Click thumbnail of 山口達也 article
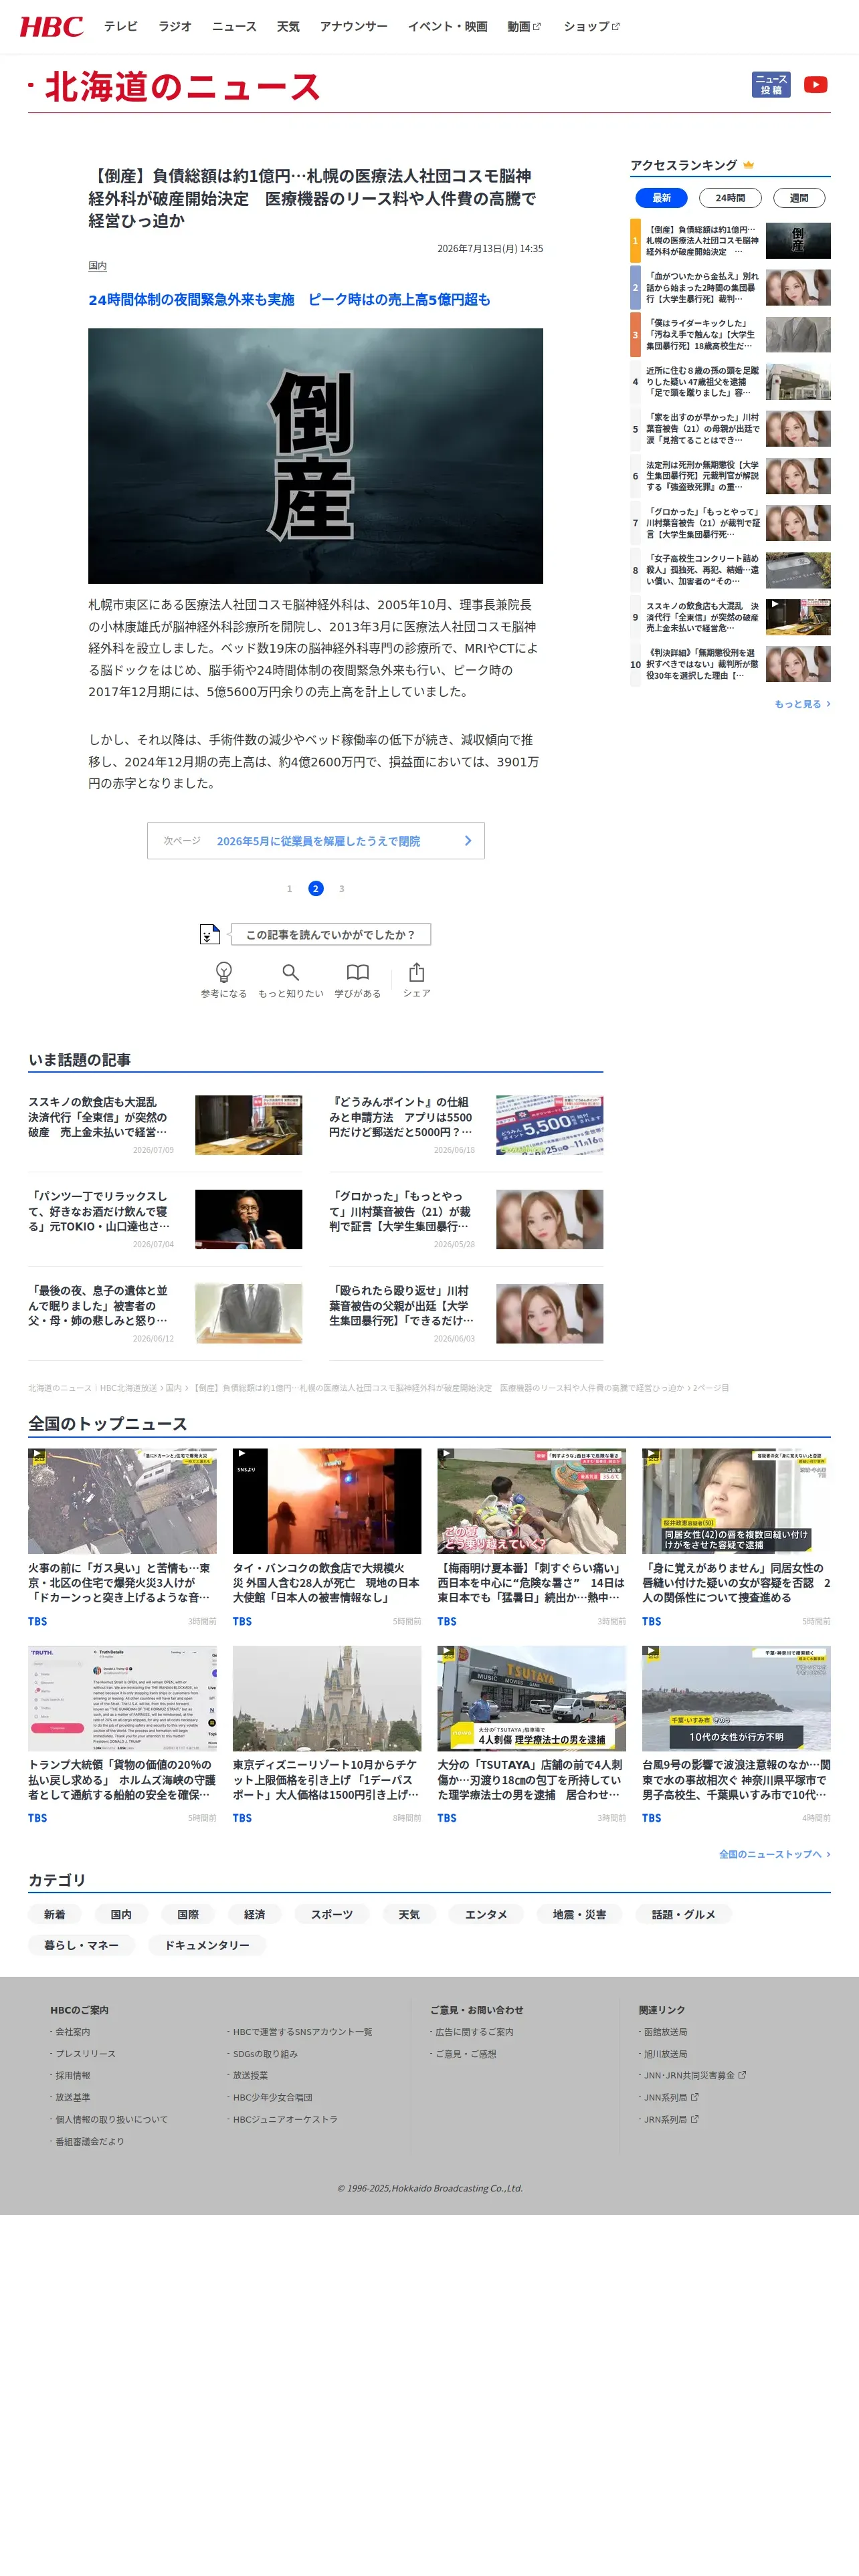The height and width of the screenshot is (2576, 859). point(248,1219)
